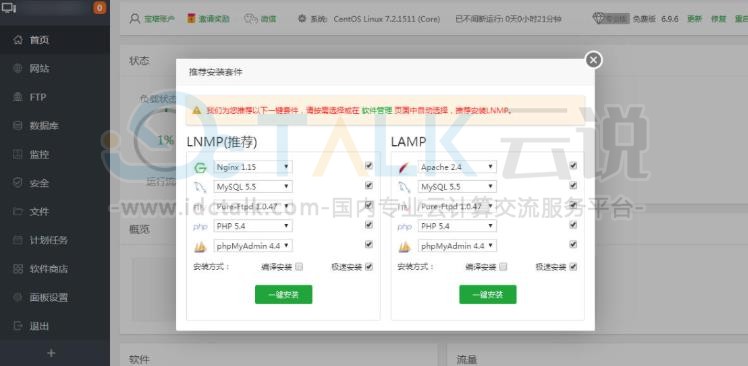This screenshot has width=748, height=366.
Task: Click the shield icon beside 安全
Action: pos(18,183)
